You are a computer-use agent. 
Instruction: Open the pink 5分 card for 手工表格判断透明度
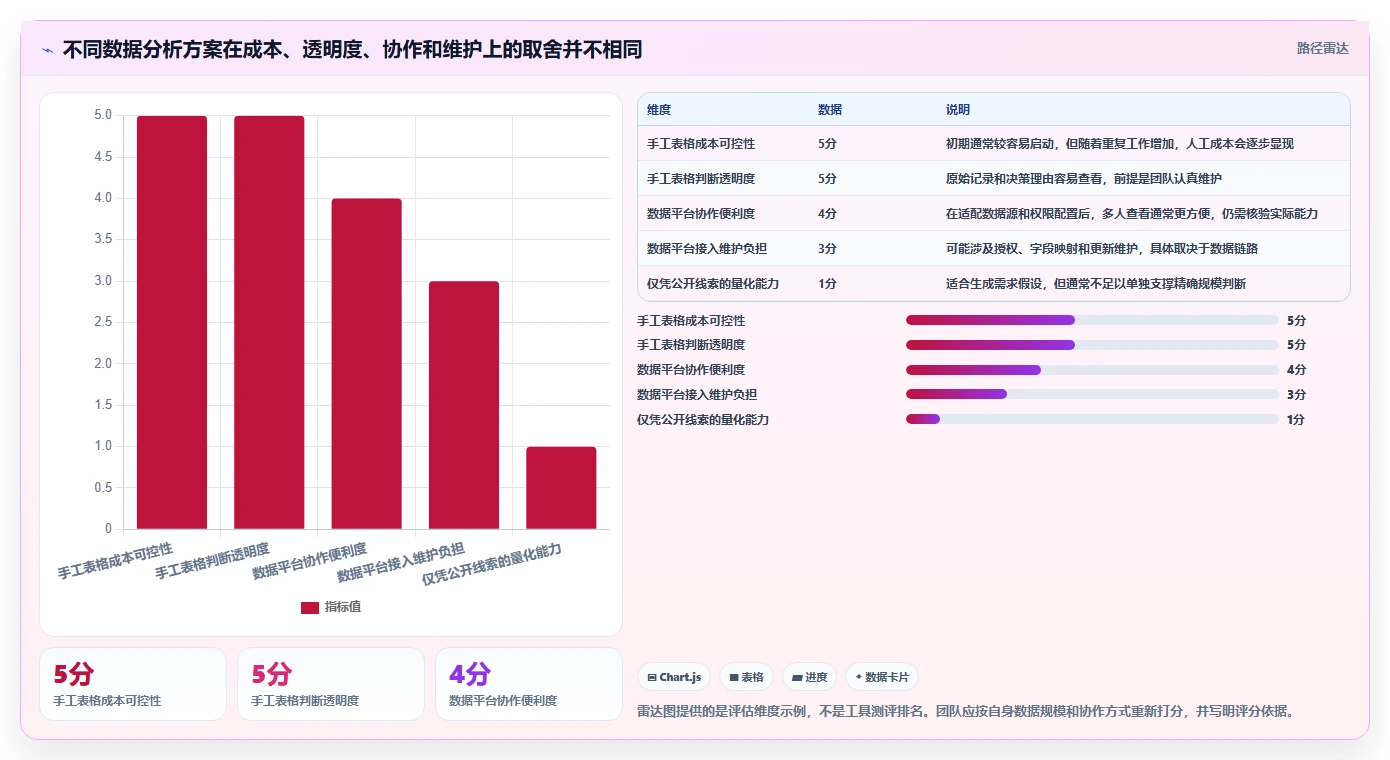pos(331,684)
